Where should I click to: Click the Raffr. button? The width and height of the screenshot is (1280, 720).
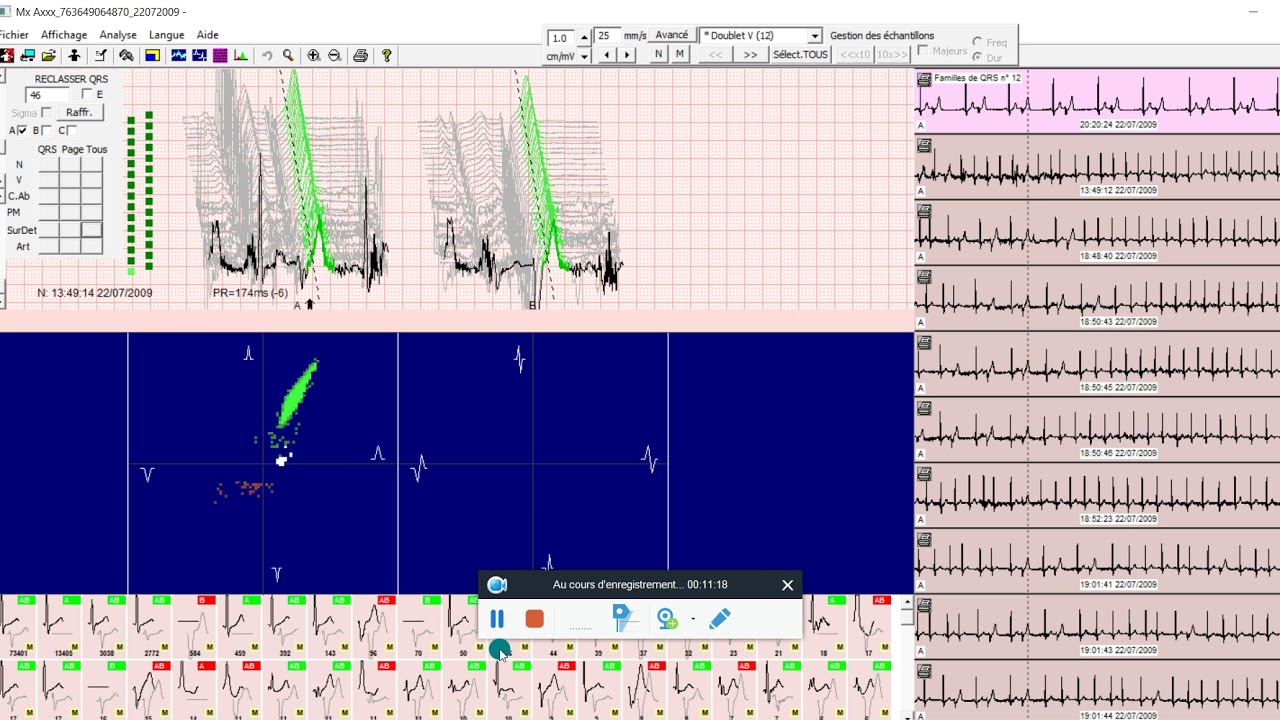[79, 112]
